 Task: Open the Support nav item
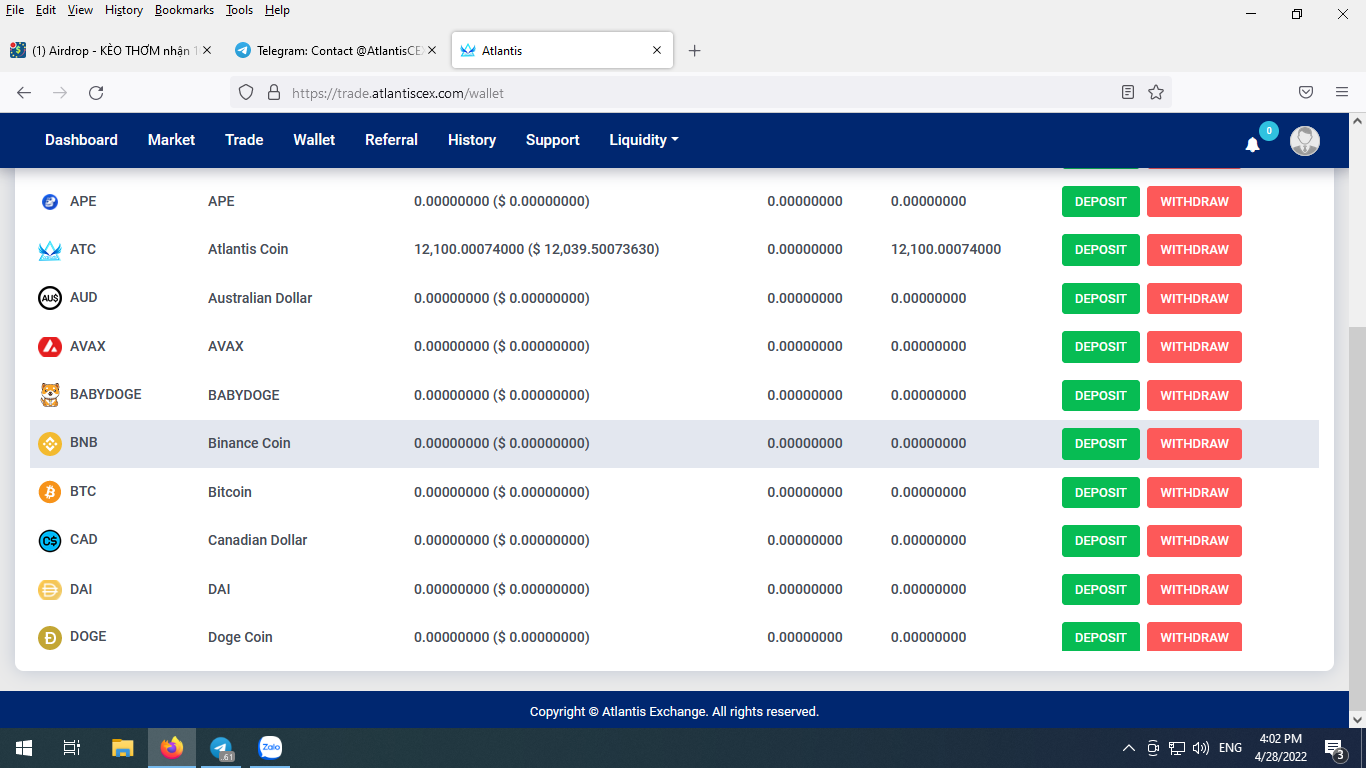(553, 140)
